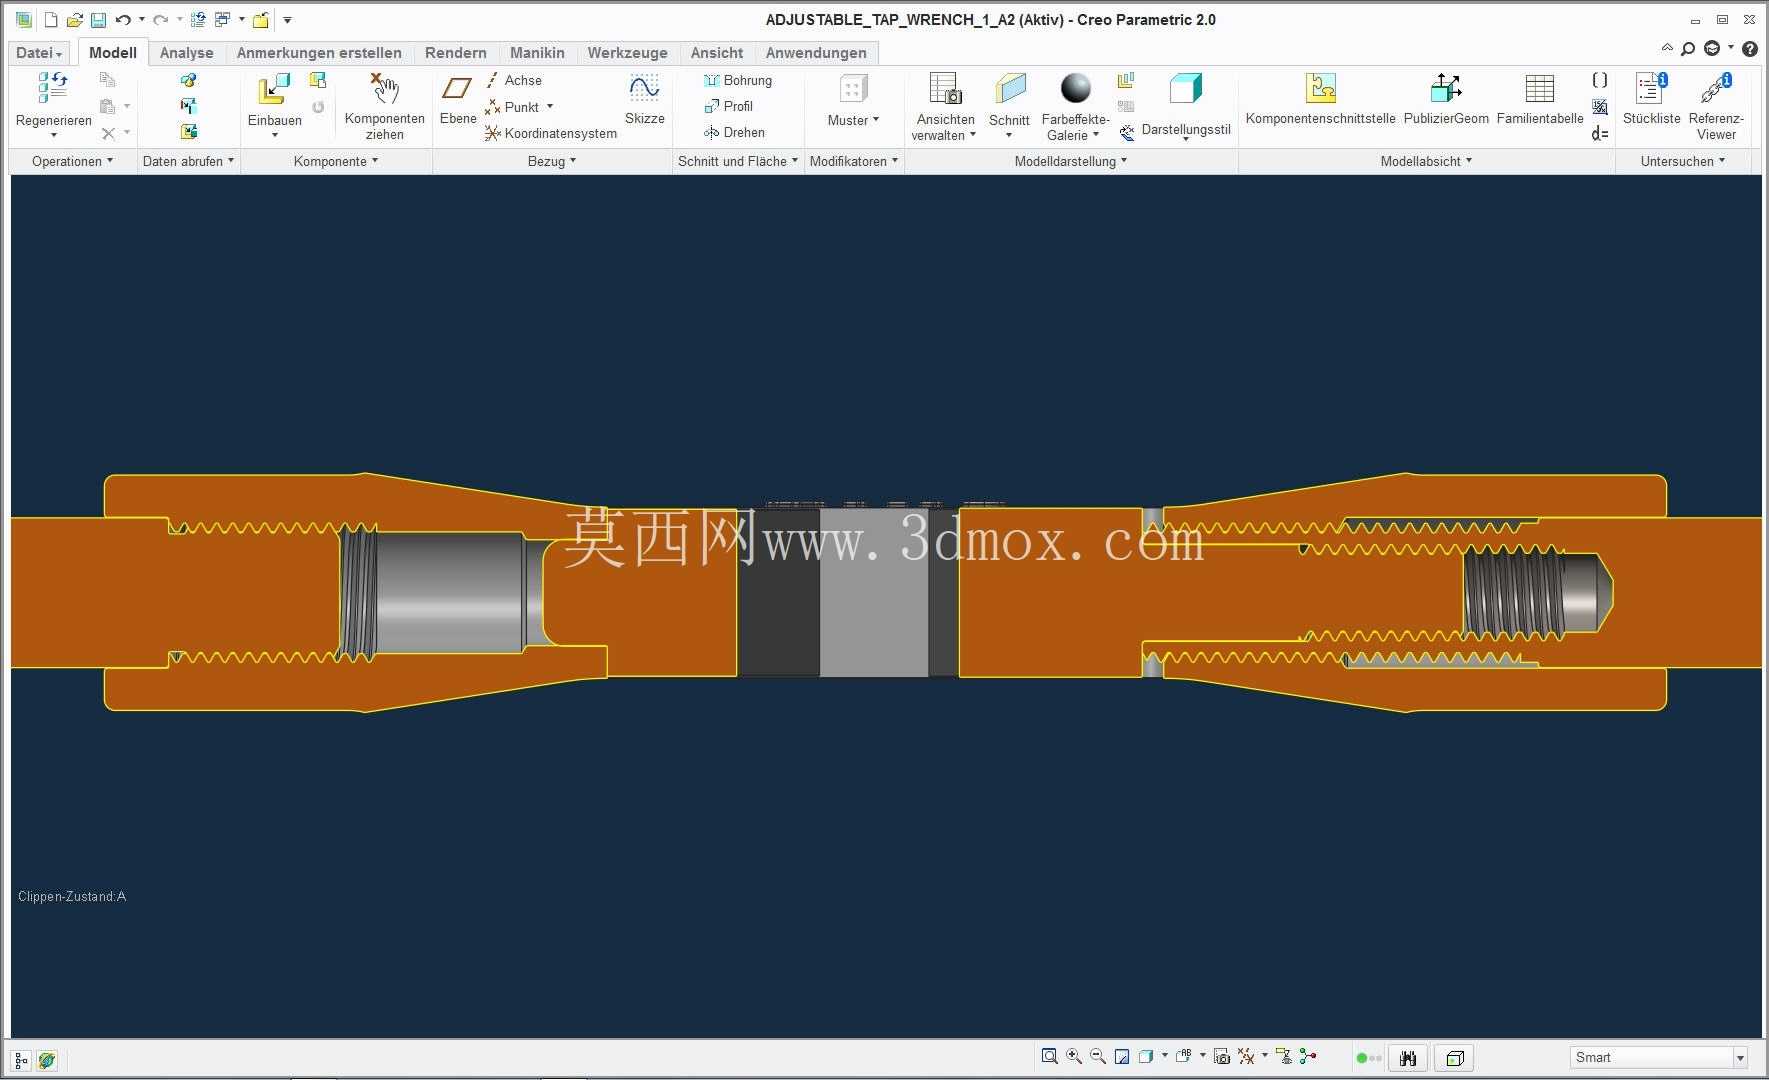Screen dimensions: 1769x1080
Task: Create a Koordinatensystem
Action: coord(551,133)
